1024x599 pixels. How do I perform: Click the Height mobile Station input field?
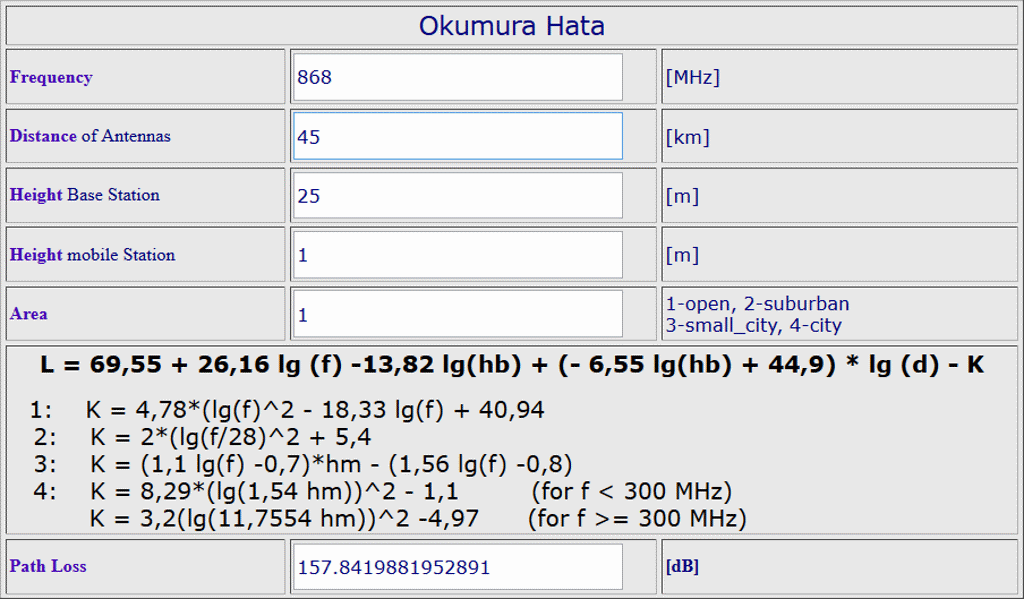(x=458, y=255)
